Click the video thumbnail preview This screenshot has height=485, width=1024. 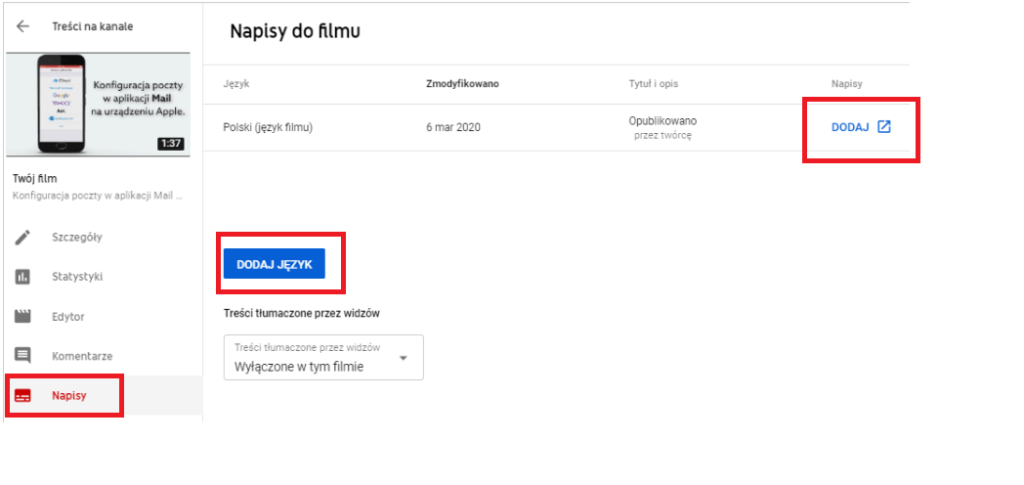[100, 104]
